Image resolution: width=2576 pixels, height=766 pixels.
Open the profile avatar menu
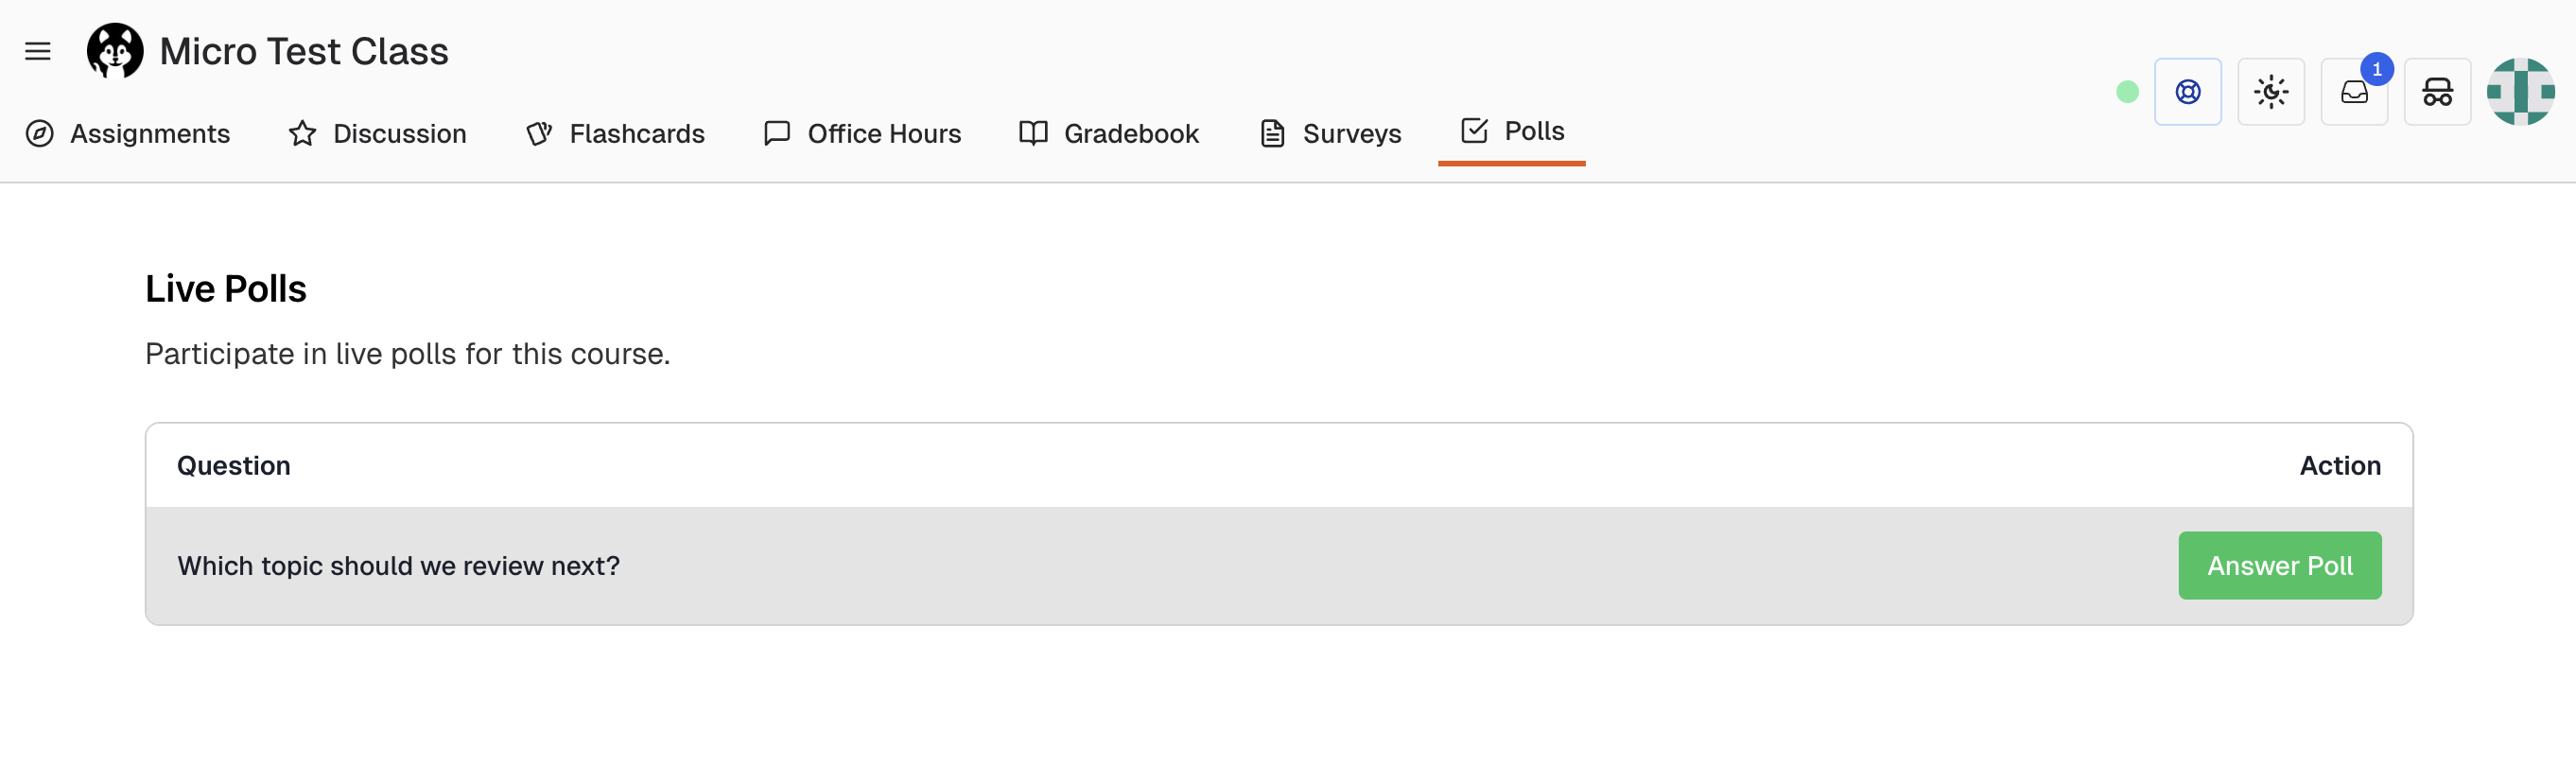(2521, 91)
